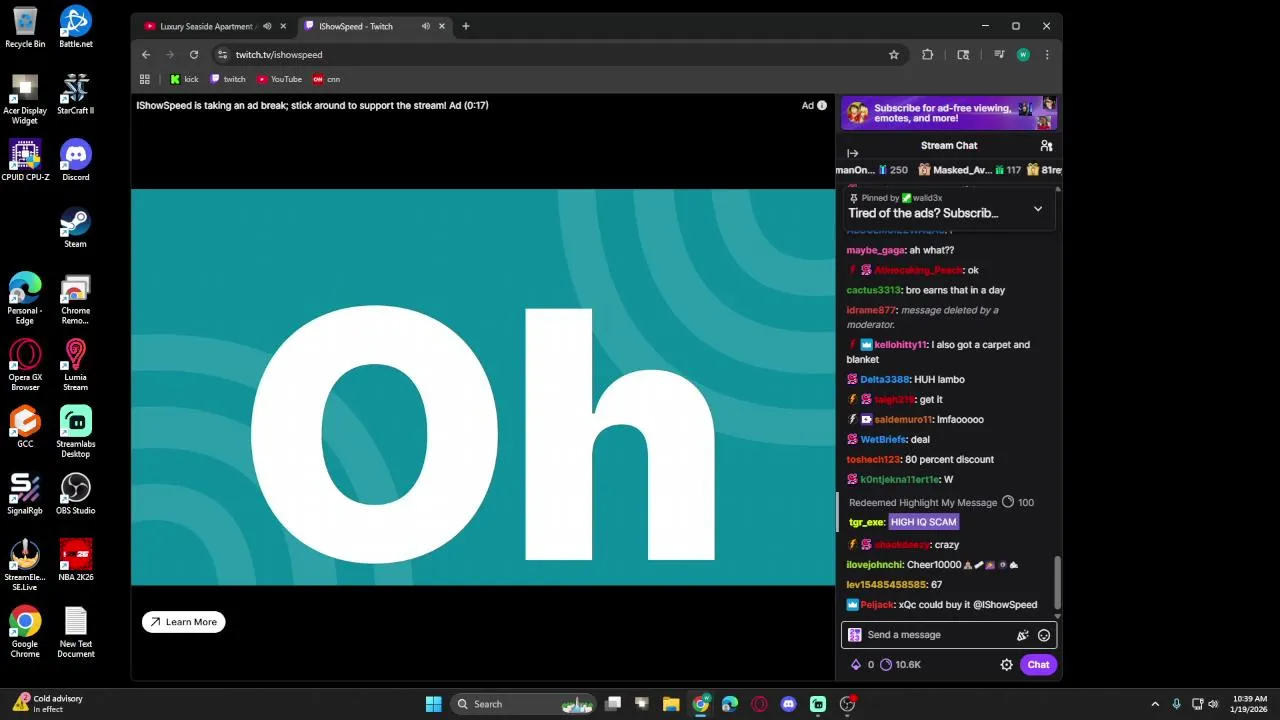
Task: Open OBS Studio desktop shortcut
Action: coord(76,494)
